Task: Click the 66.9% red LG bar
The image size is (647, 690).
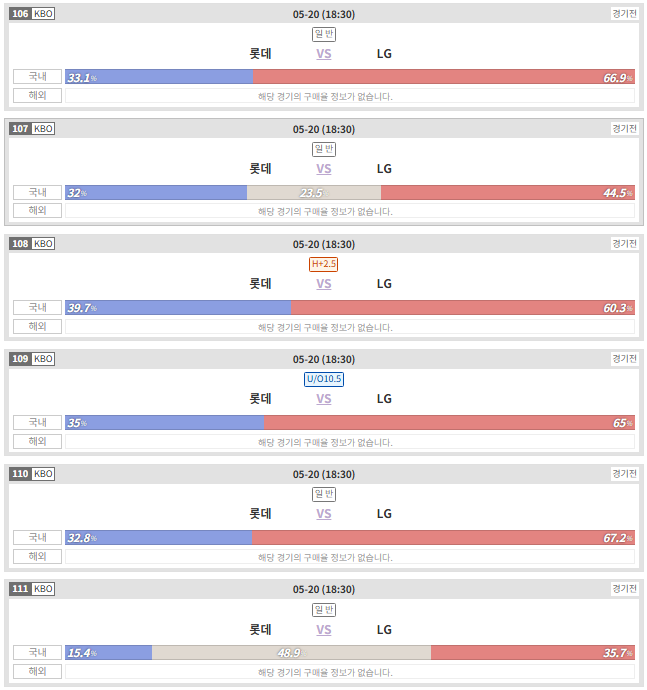Action: coord(444,77)
